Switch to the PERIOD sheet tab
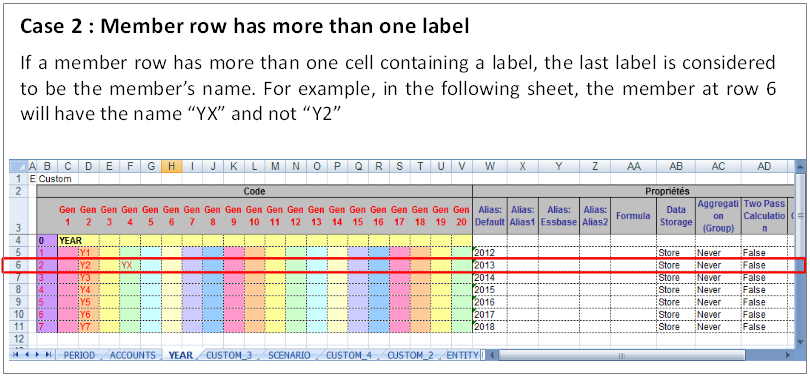This screenshot has height=378, width=810. (x=79, y=355)
